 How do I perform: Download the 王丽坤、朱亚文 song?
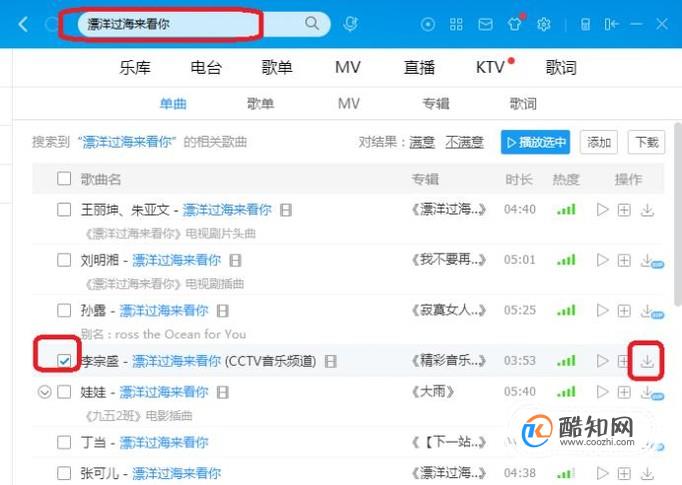pyautogui.click(x=647, y=210)
